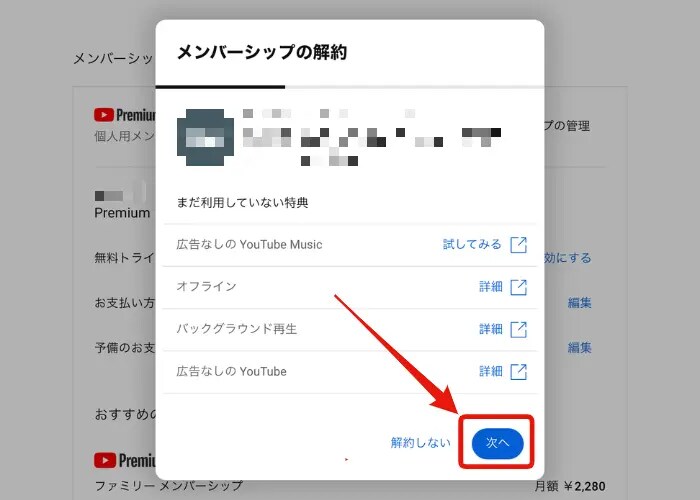Click 編集 in the 予備のお支払い row

click(x=580, y=348)
